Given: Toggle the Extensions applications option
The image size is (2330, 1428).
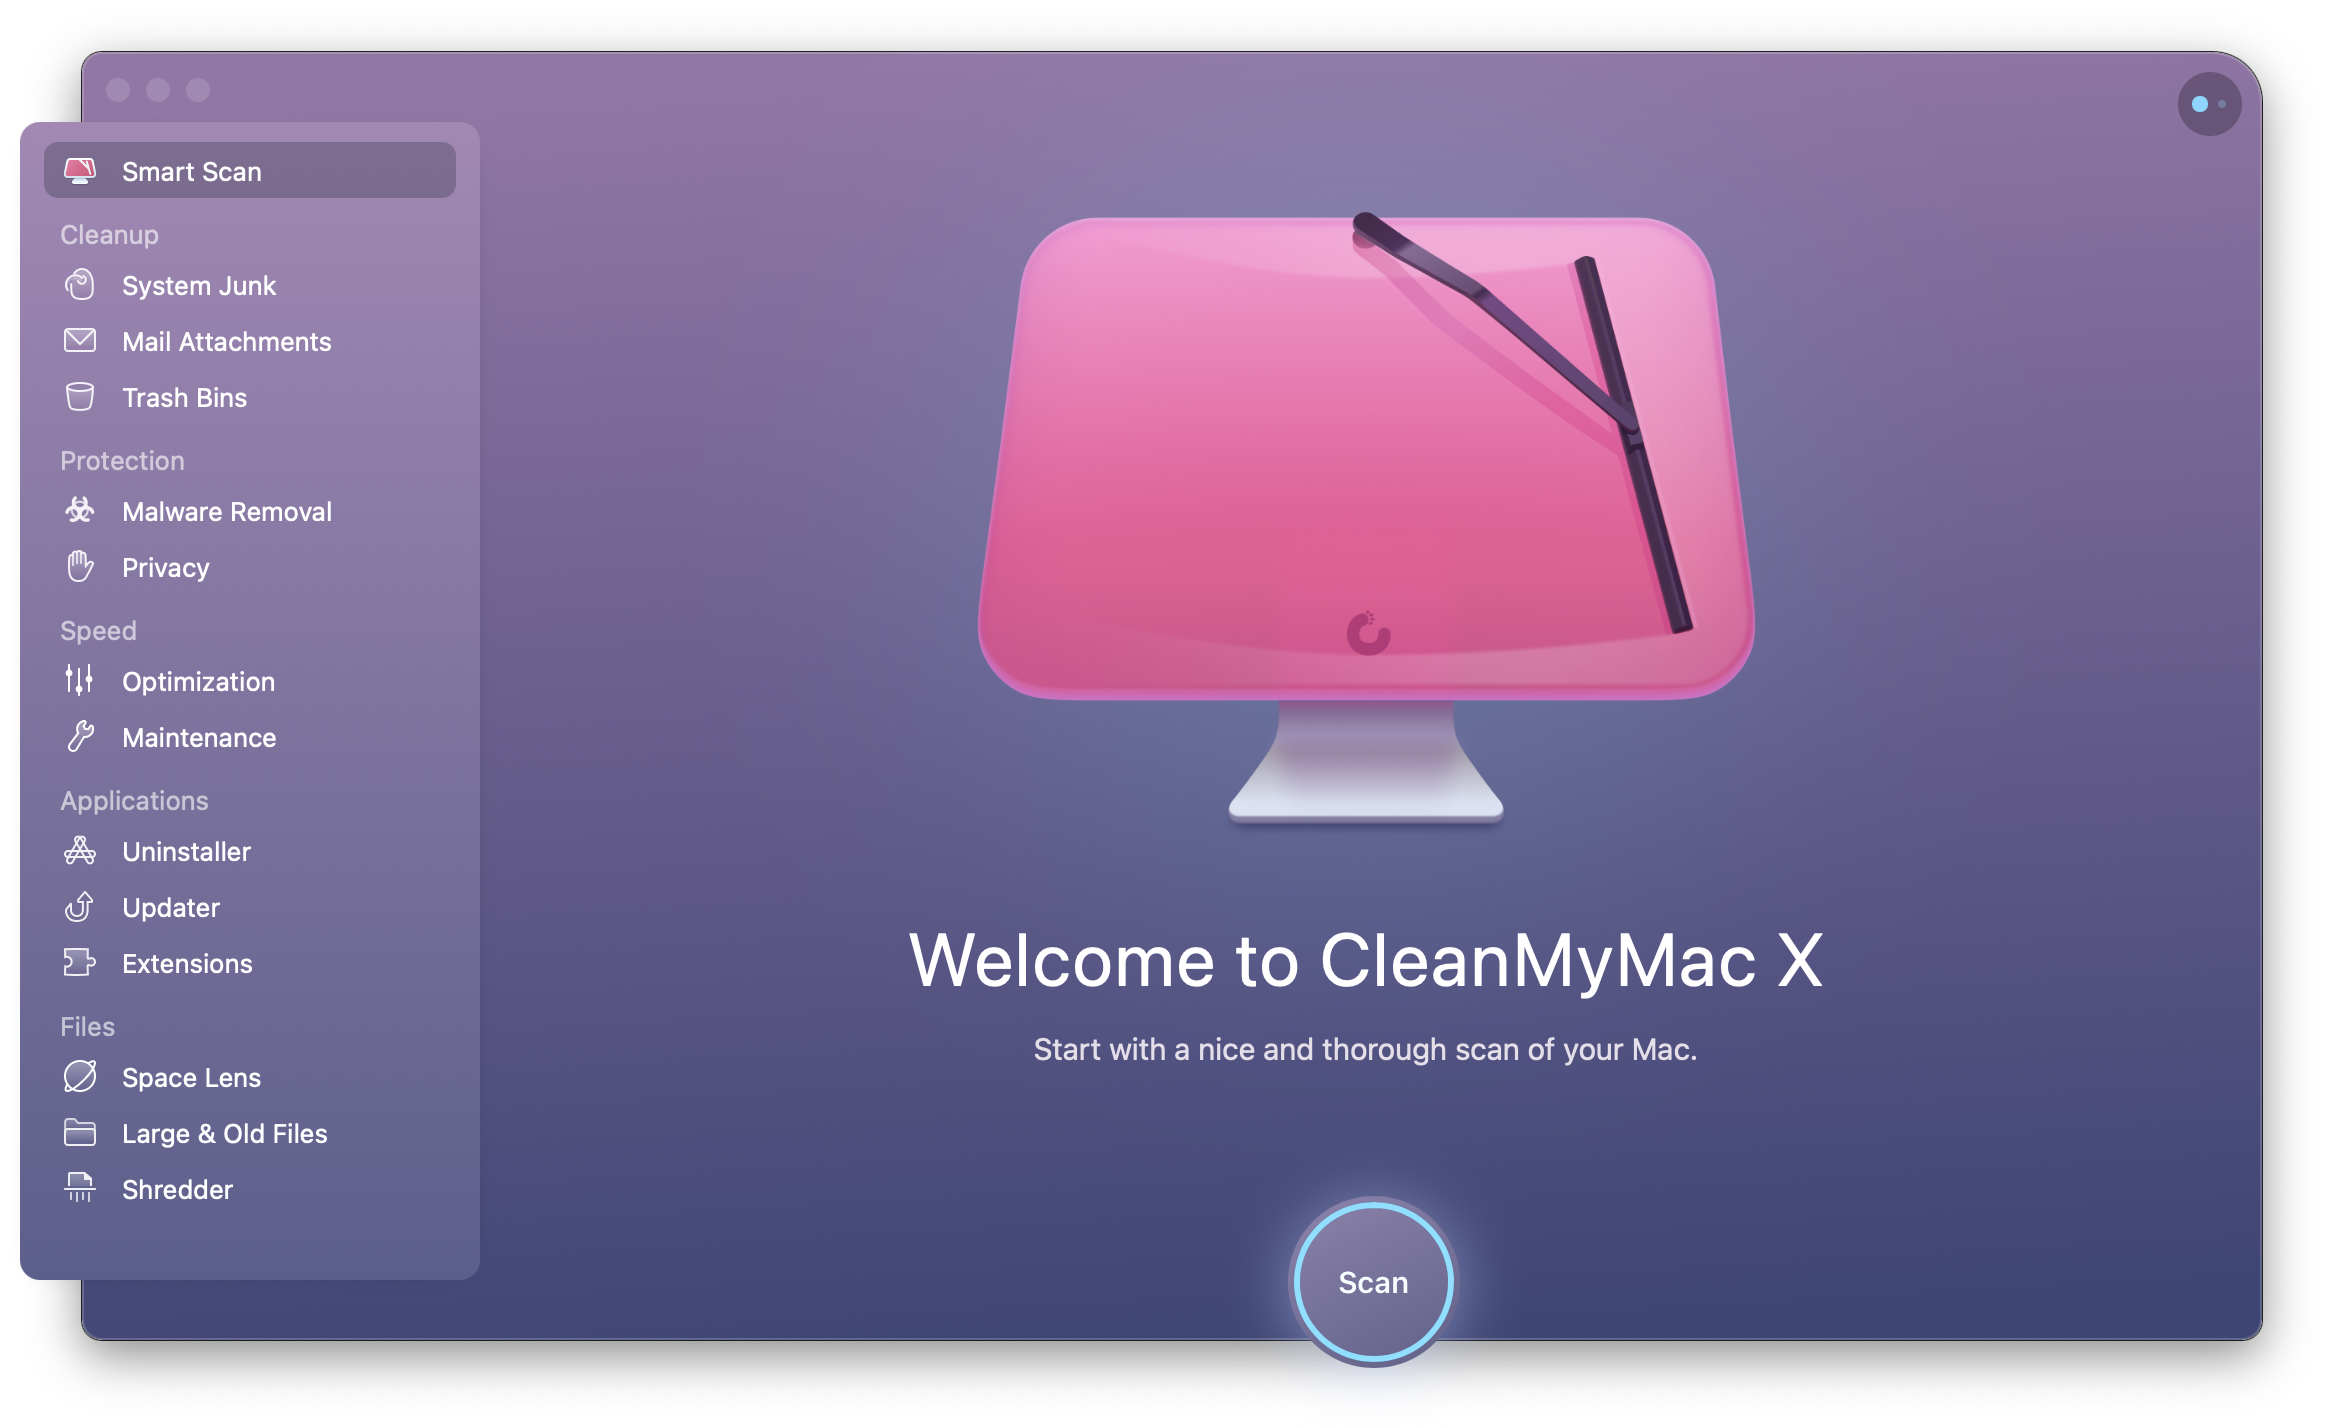Looking at the screenshot, I should [185, 964].
